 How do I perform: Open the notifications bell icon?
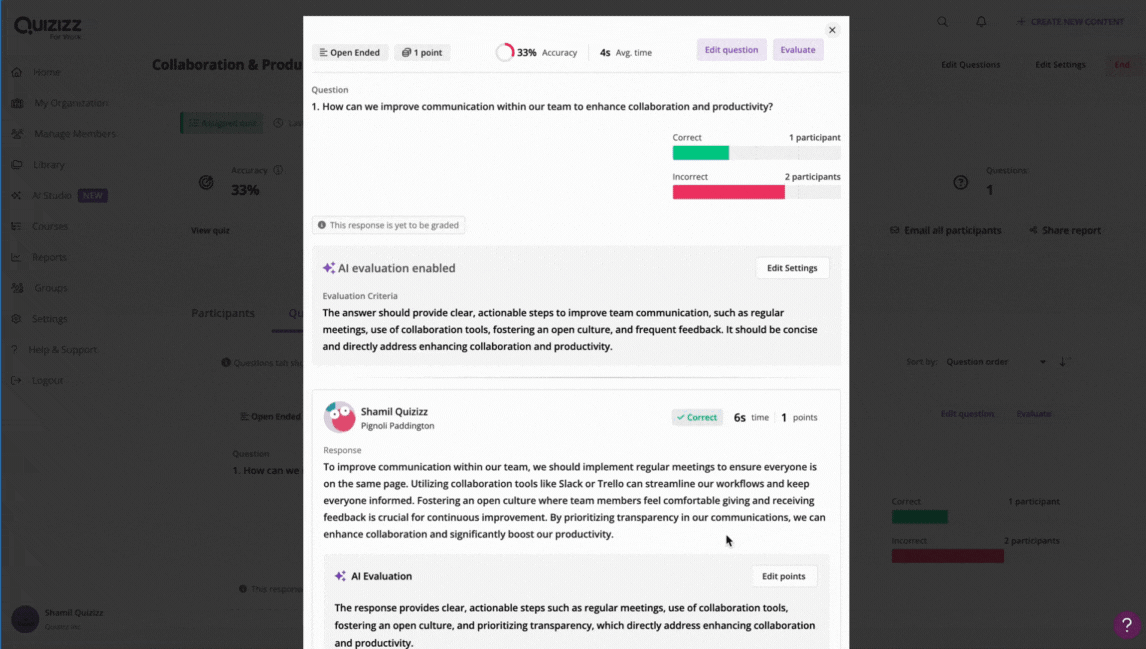click(981, 22)
